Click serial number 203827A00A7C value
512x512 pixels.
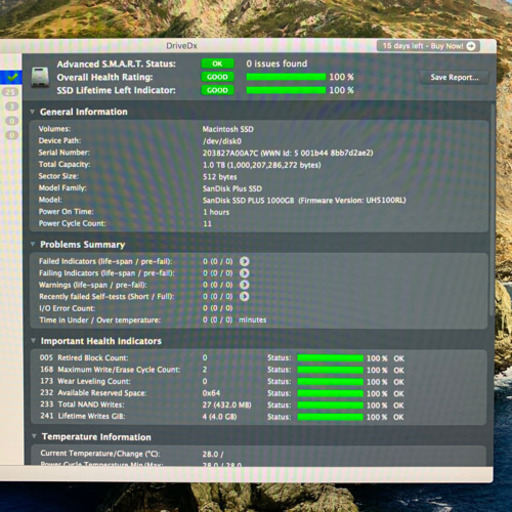[230, 153]
